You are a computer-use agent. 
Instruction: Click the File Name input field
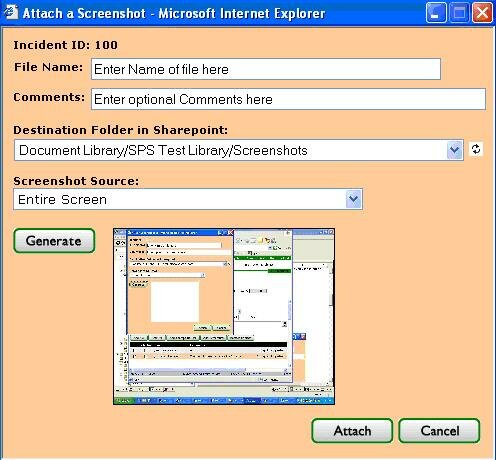(x=266, y=69)
